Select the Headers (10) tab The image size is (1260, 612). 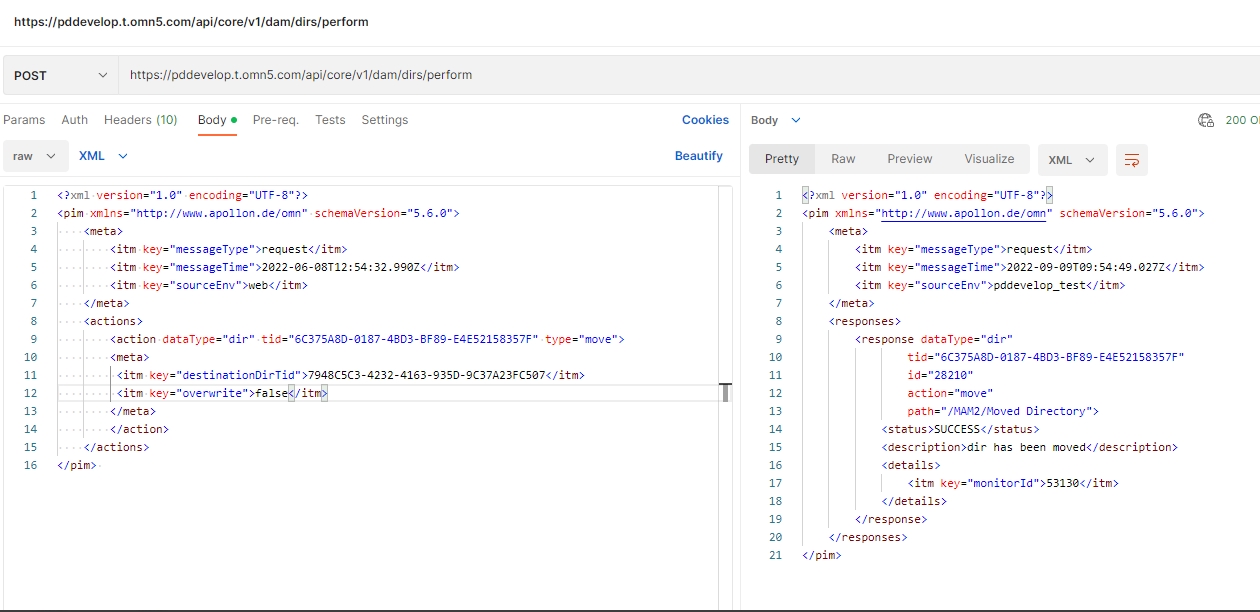tap(140, 120)
